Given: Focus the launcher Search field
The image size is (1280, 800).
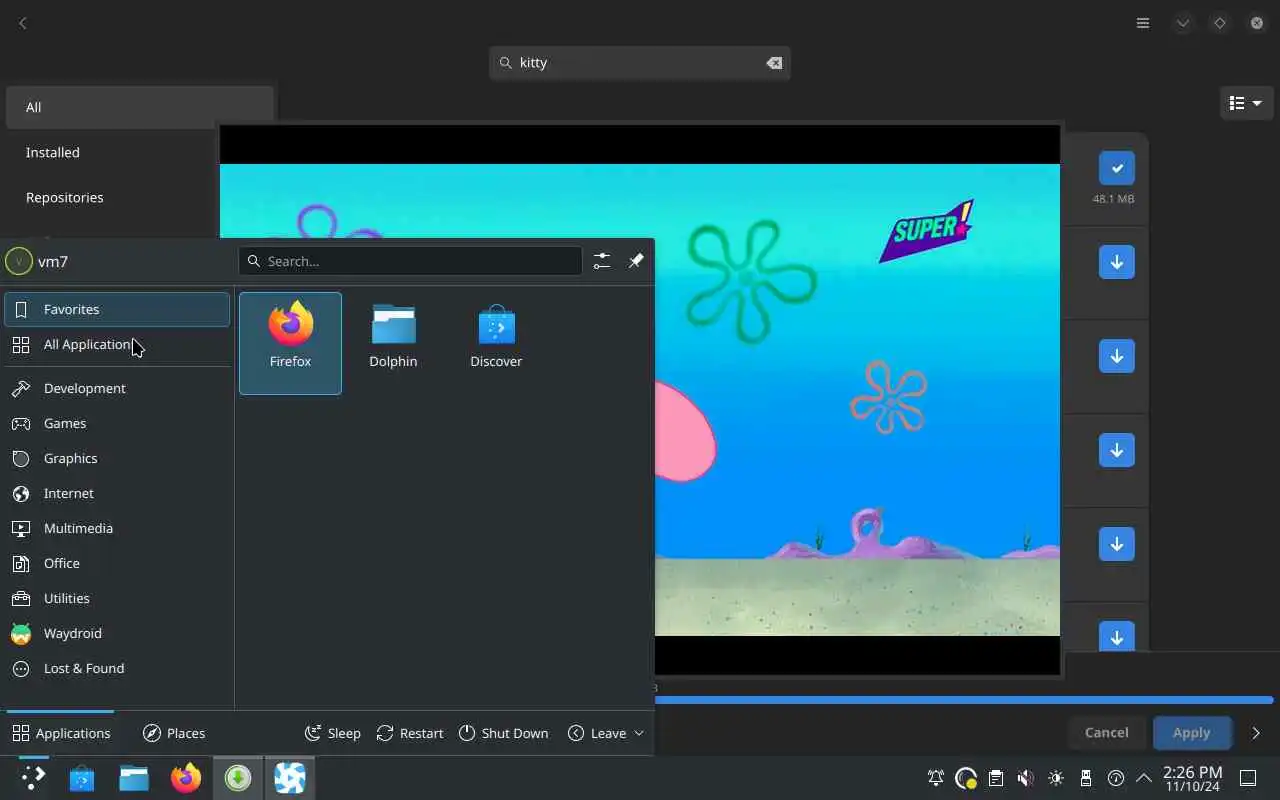Looking at the screenshot, I should coord(410,261).
